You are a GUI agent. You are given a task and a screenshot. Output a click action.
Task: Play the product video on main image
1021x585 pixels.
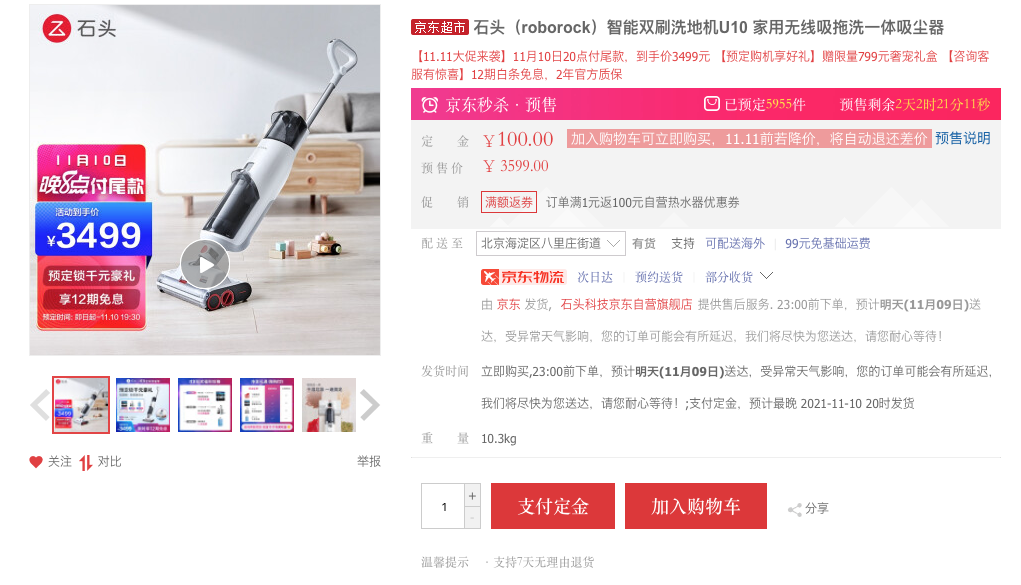pos(204,264)
